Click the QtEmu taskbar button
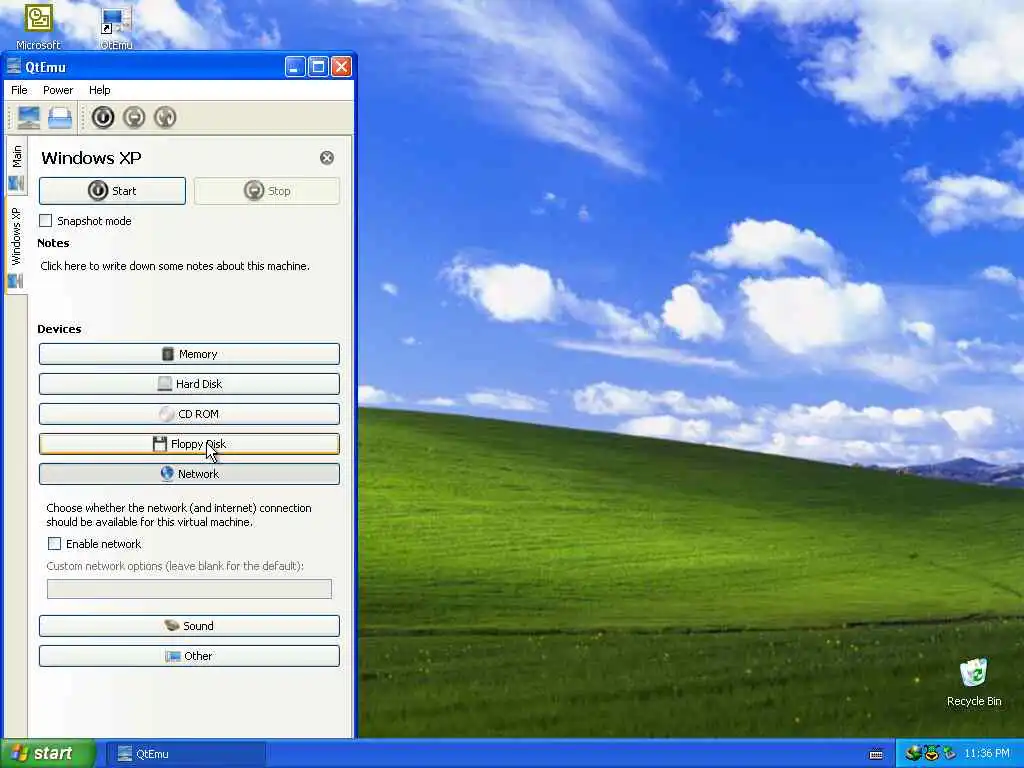Viewport: 1024px width, 768px height. point(185,754)
